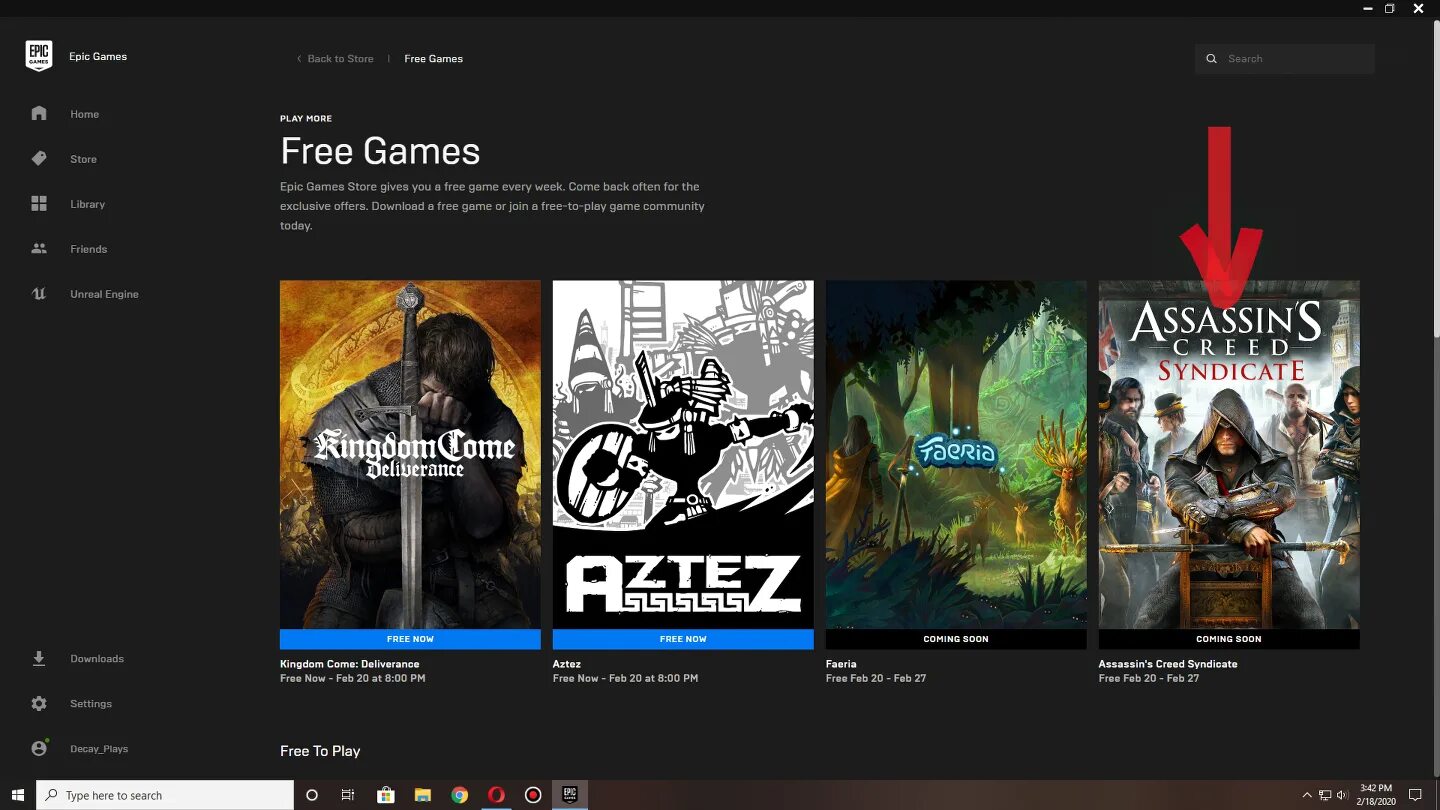This screenshot has width=1440, height=810.
Task: Open the Store tag icon in sidebar
Action: pos(39,159)
